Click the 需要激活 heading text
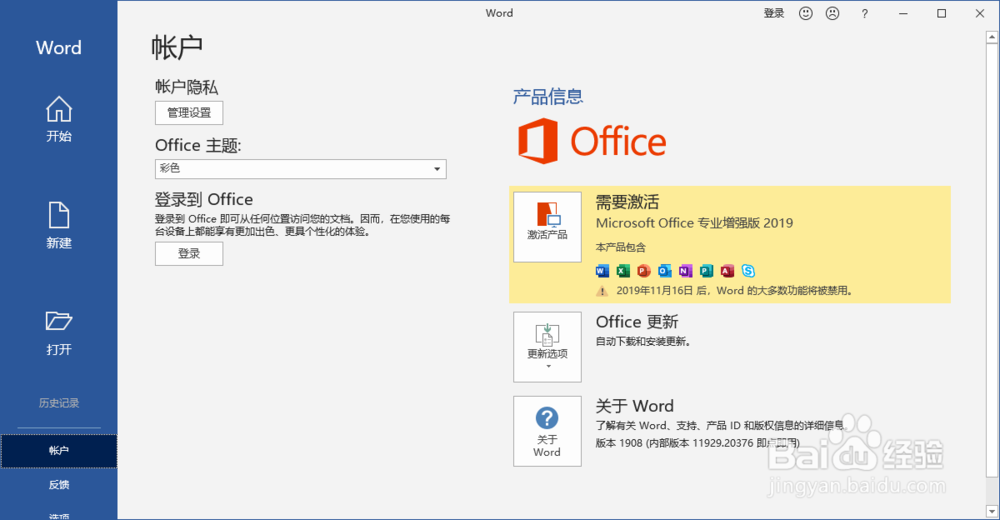1000x520 pixels. click(x=627, y=202)
